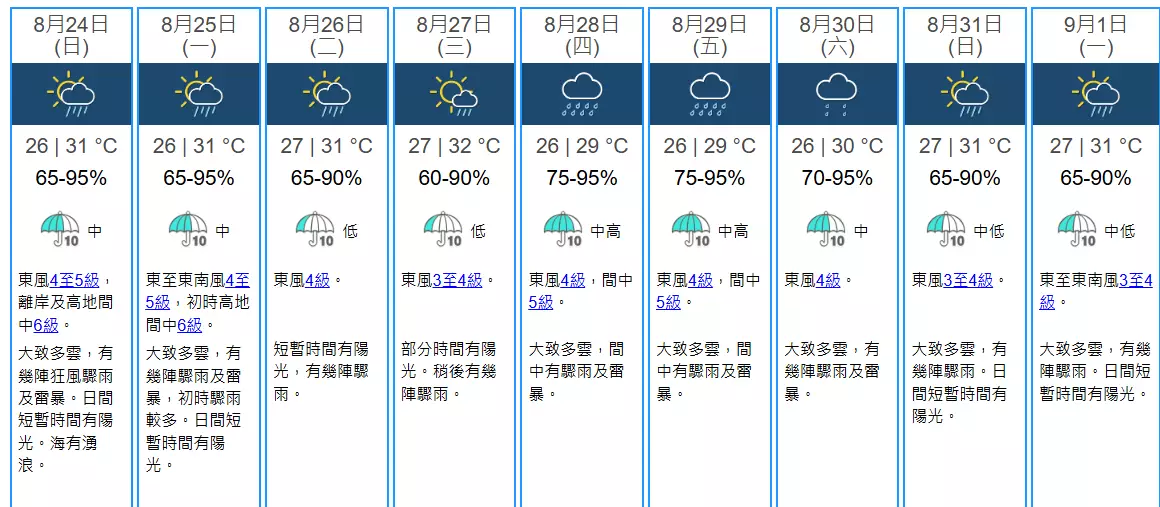1160x507 pixels.
Task: Open the '6級' wind link under Aug 25
Action: coord(189,325)
